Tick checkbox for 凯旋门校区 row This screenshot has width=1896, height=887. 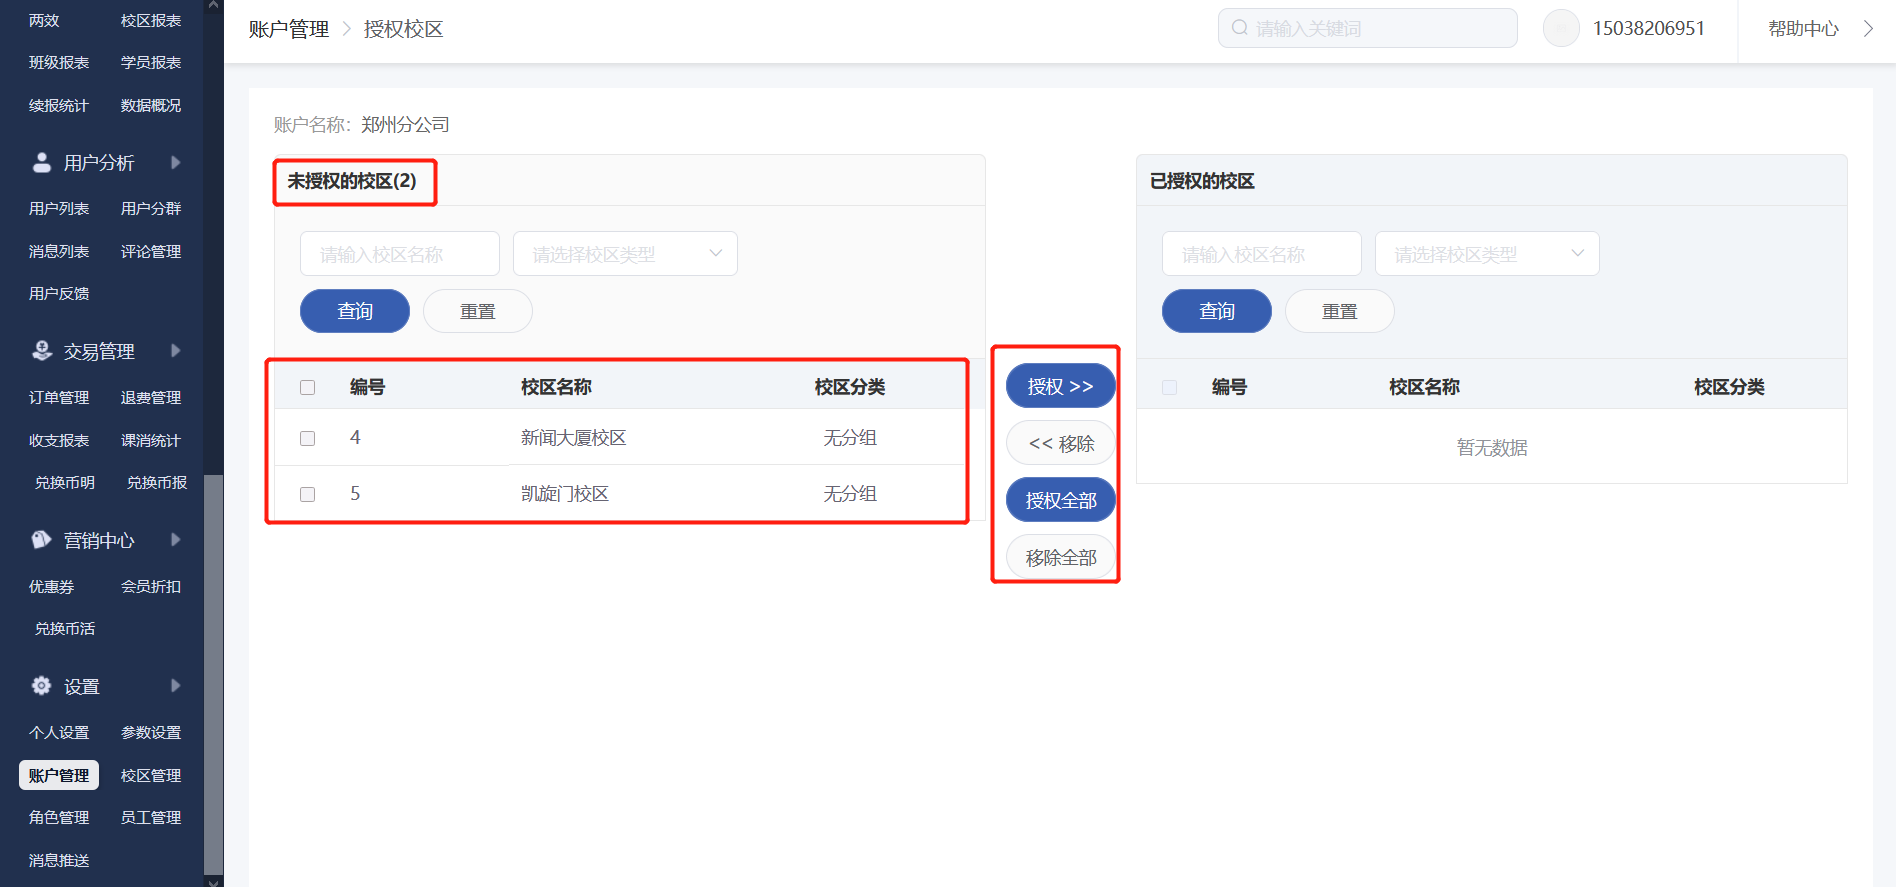[x=308, y=494]
